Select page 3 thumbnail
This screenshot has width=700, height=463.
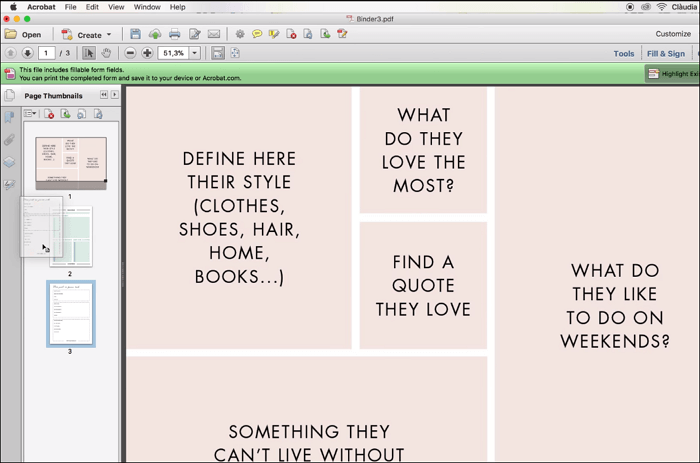[x=70, y=313]
